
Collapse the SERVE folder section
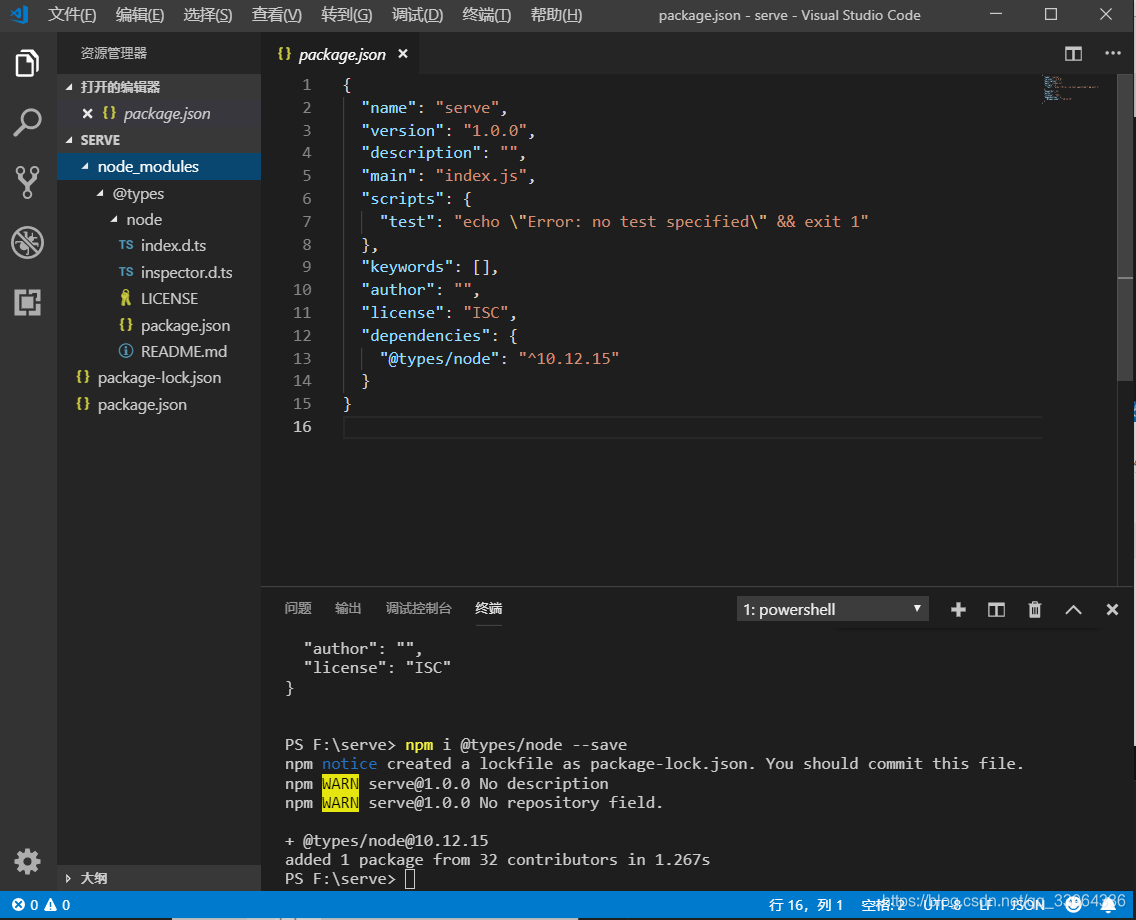69,140
